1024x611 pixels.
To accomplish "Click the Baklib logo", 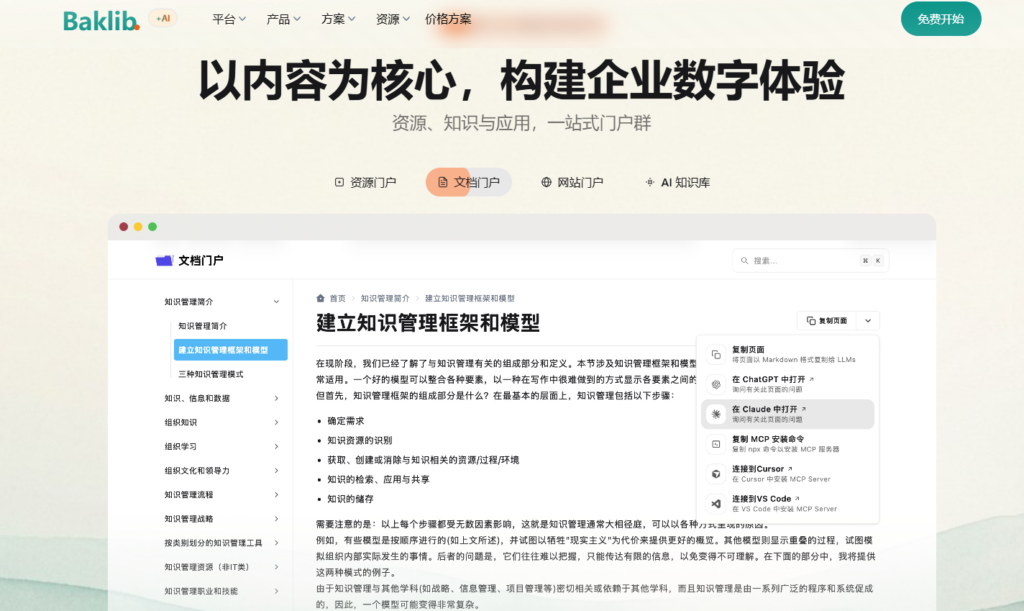I will (101, 20).
